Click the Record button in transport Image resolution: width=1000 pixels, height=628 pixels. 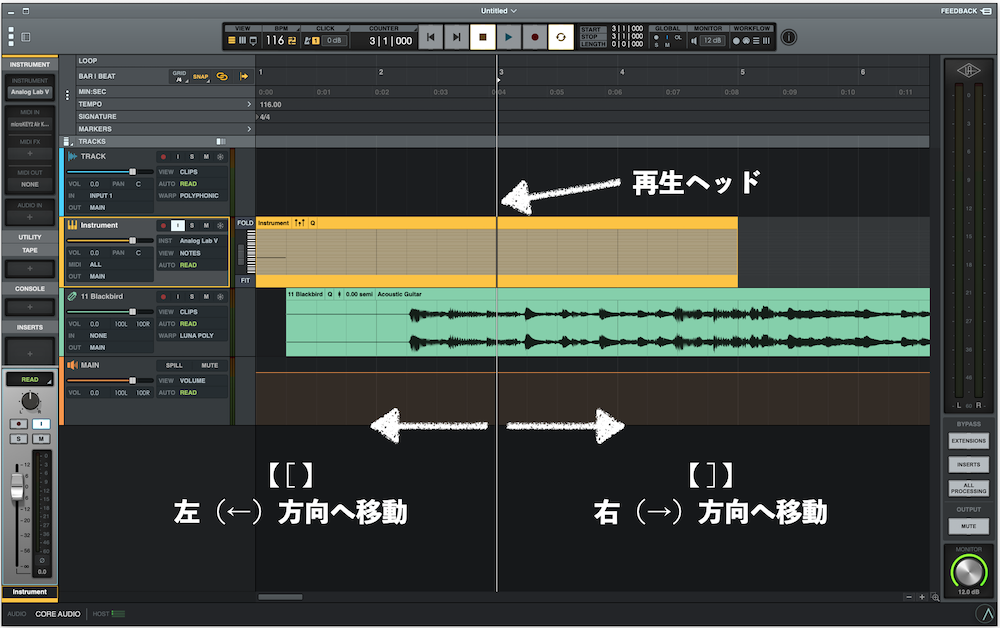tap(534, 38)
